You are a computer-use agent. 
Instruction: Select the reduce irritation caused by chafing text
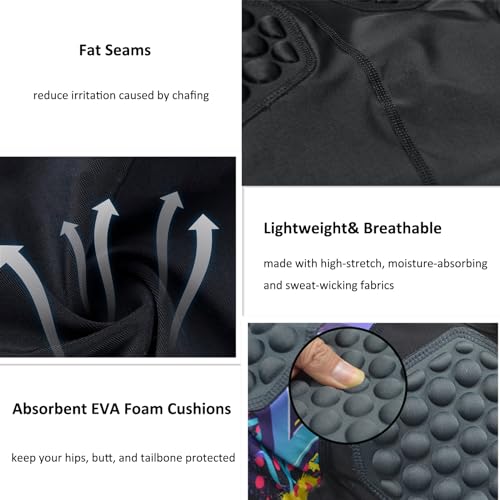click(121, 95)
